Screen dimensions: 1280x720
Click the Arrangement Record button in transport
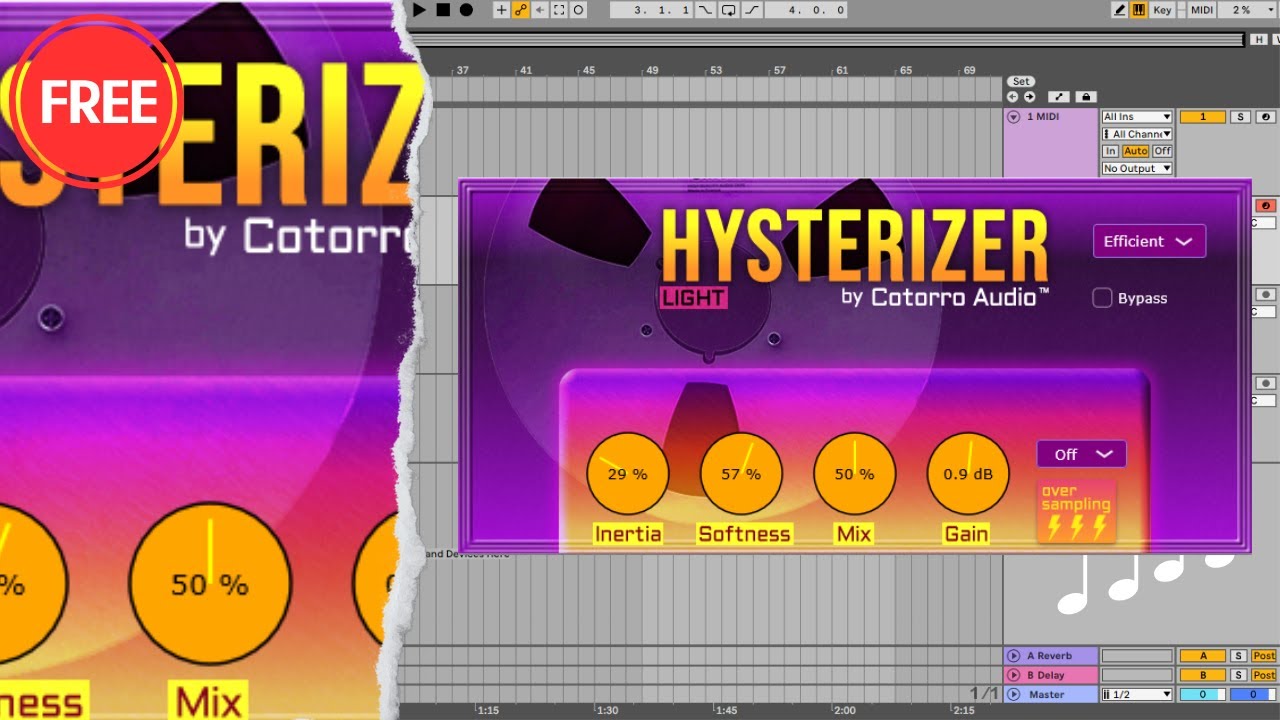(x=466, y=10)
